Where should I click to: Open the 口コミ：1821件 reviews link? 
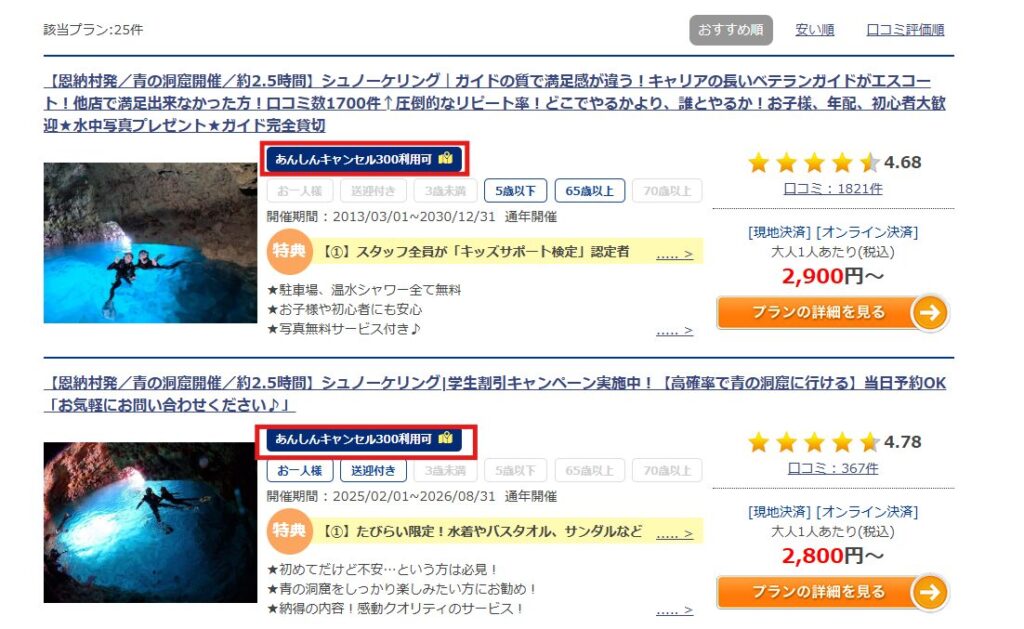pyautogui.click(x=833, y=189)
